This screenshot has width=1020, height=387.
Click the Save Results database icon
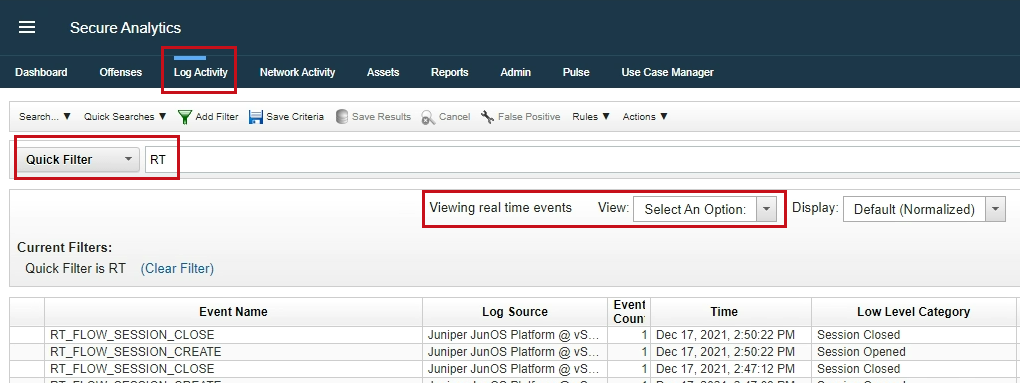click(342, 117)
